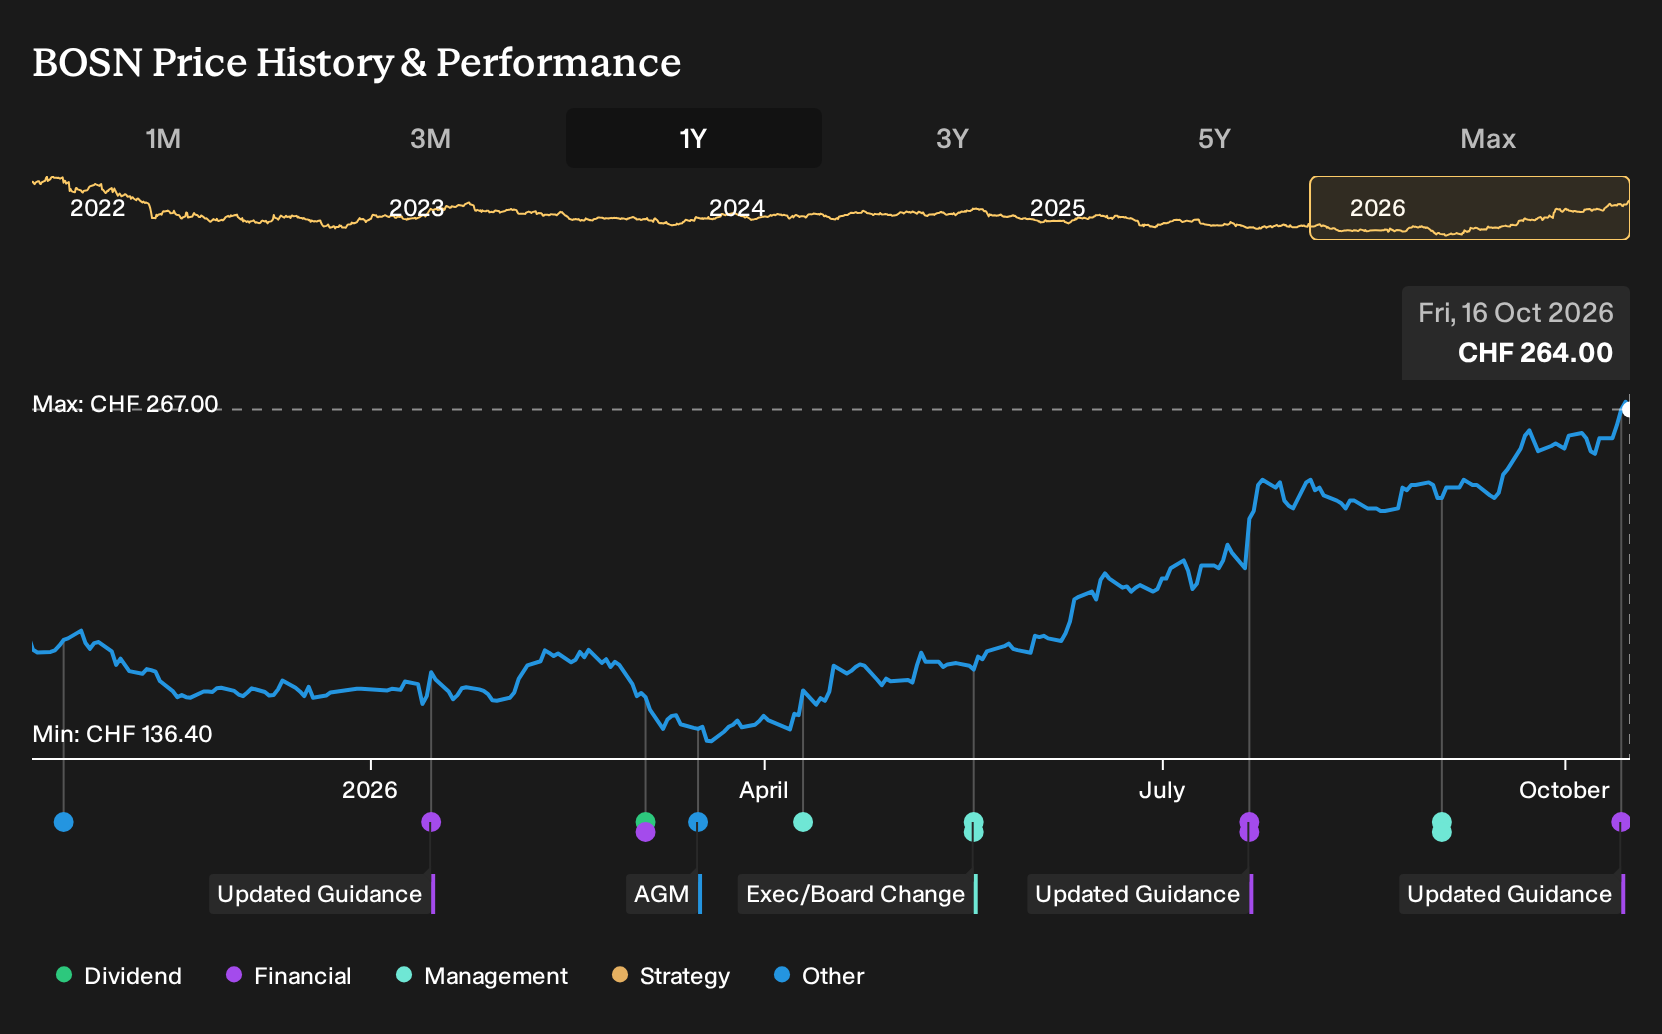Click the 'Max: CHF 267.00' label
Image resolution: width=1662 pixels, height=1034 pixels.
click(x=125, y=404)
